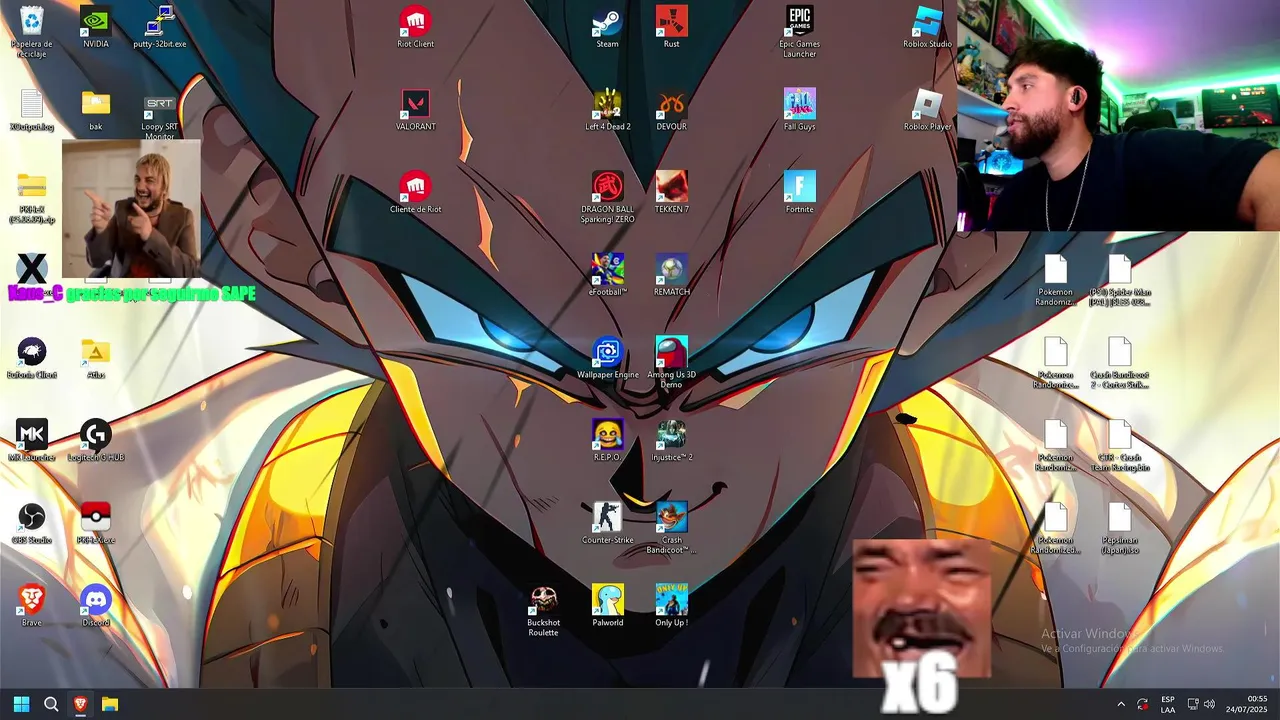Image resolution: width=1280 pixels, height=720 pixels.
Task: Show hidden system tray icons
Action: point(1120,705)
